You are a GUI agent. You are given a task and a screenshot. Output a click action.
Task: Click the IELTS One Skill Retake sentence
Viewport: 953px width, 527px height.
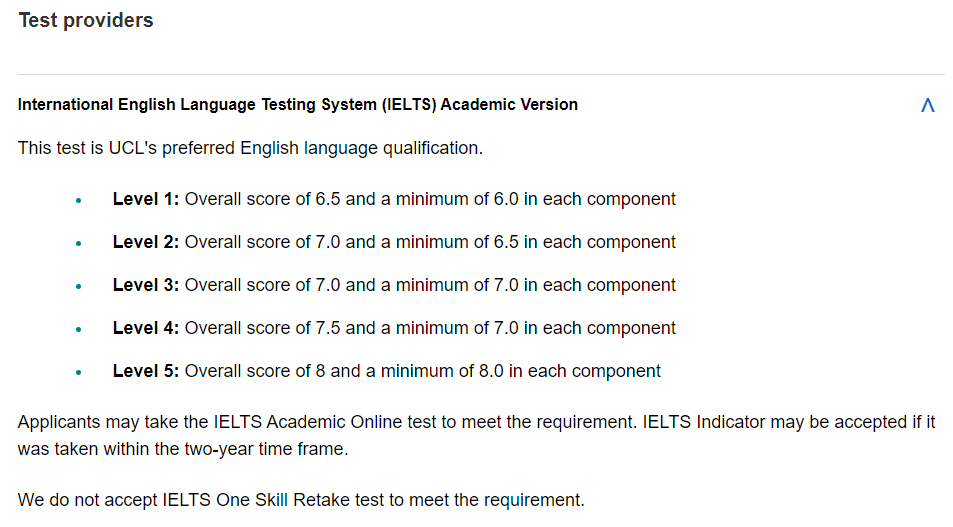coord(301,500)
